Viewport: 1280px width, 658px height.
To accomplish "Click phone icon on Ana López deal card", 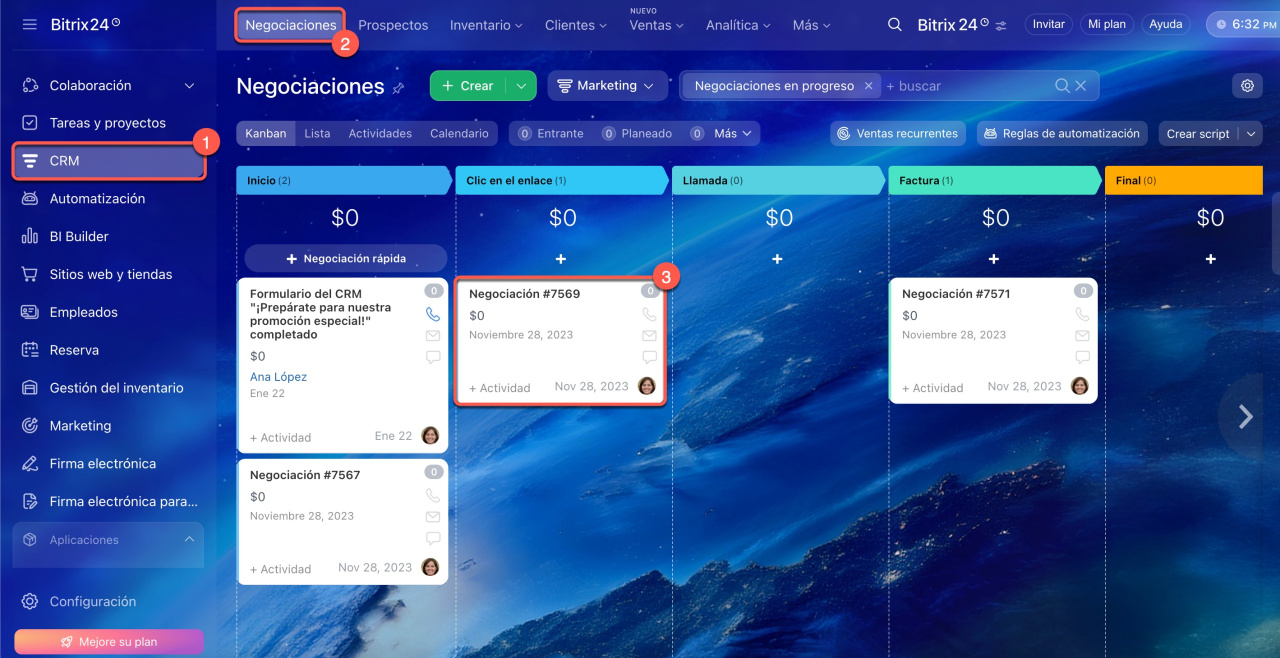I will click(433, 314).
